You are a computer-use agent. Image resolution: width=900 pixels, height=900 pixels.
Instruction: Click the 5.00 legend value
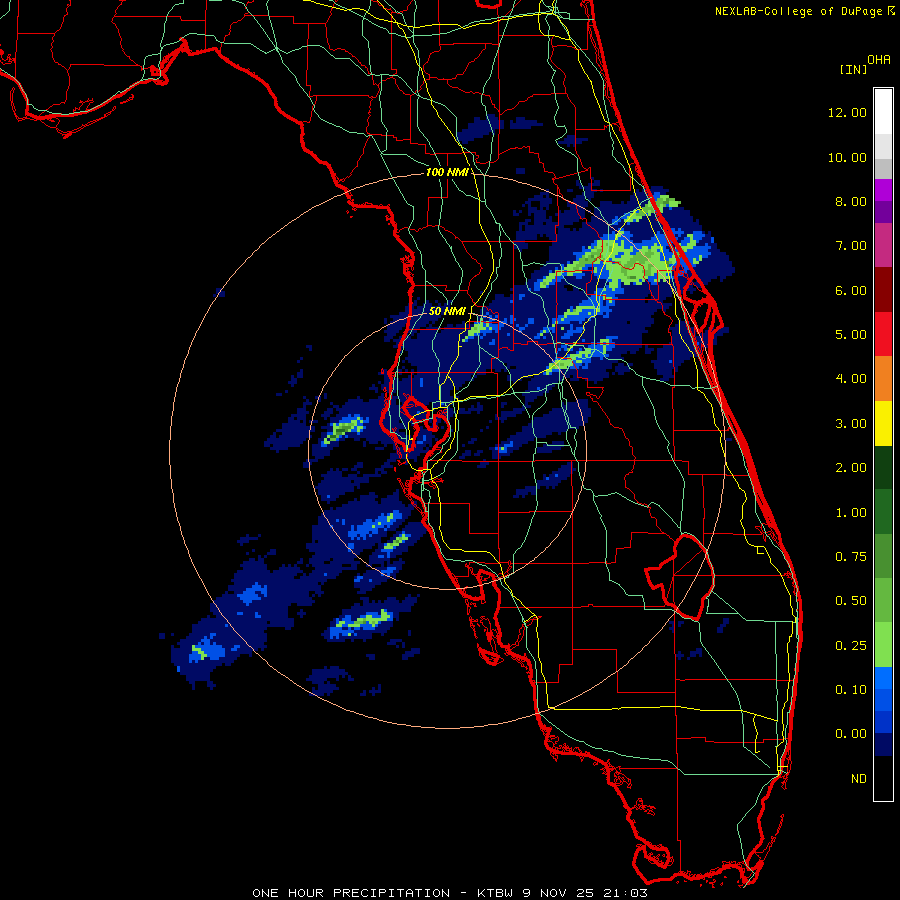point(851,335)
